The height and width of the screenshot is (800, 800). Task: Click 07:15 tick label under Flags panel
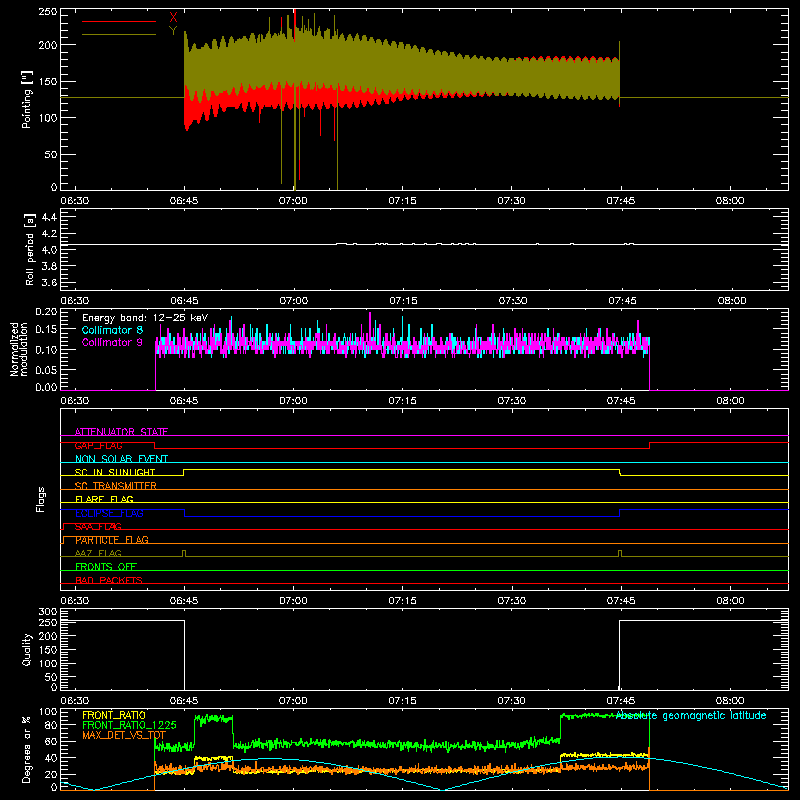pos(403,601)
